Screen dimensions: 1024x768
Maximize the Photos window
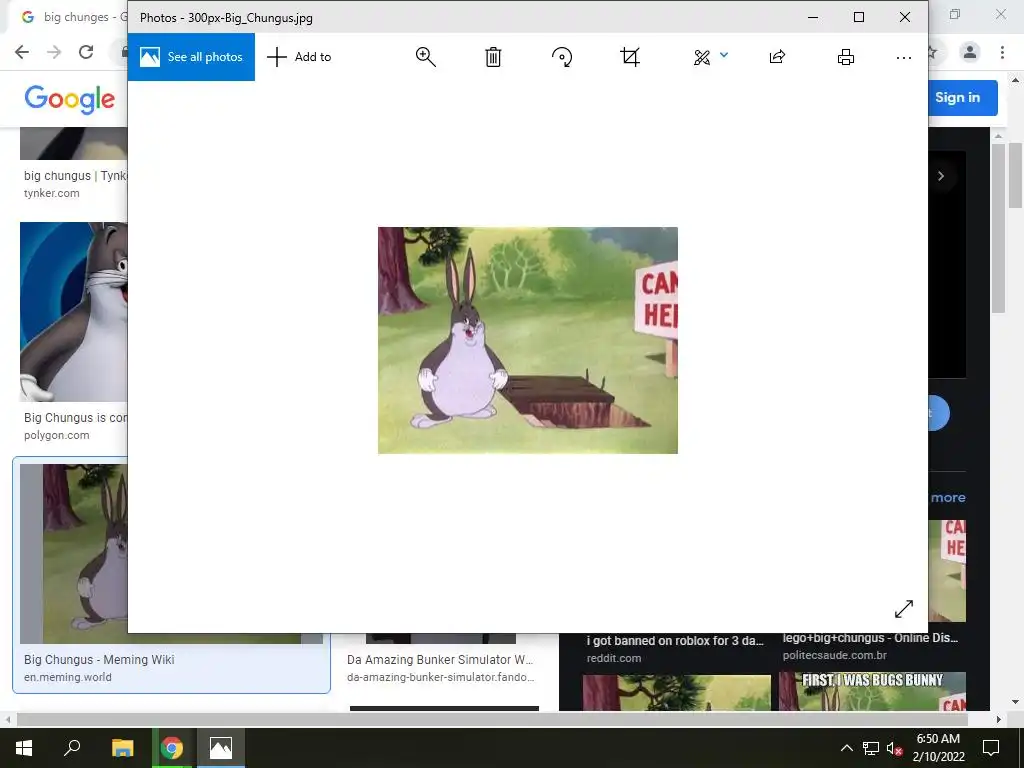859,18
